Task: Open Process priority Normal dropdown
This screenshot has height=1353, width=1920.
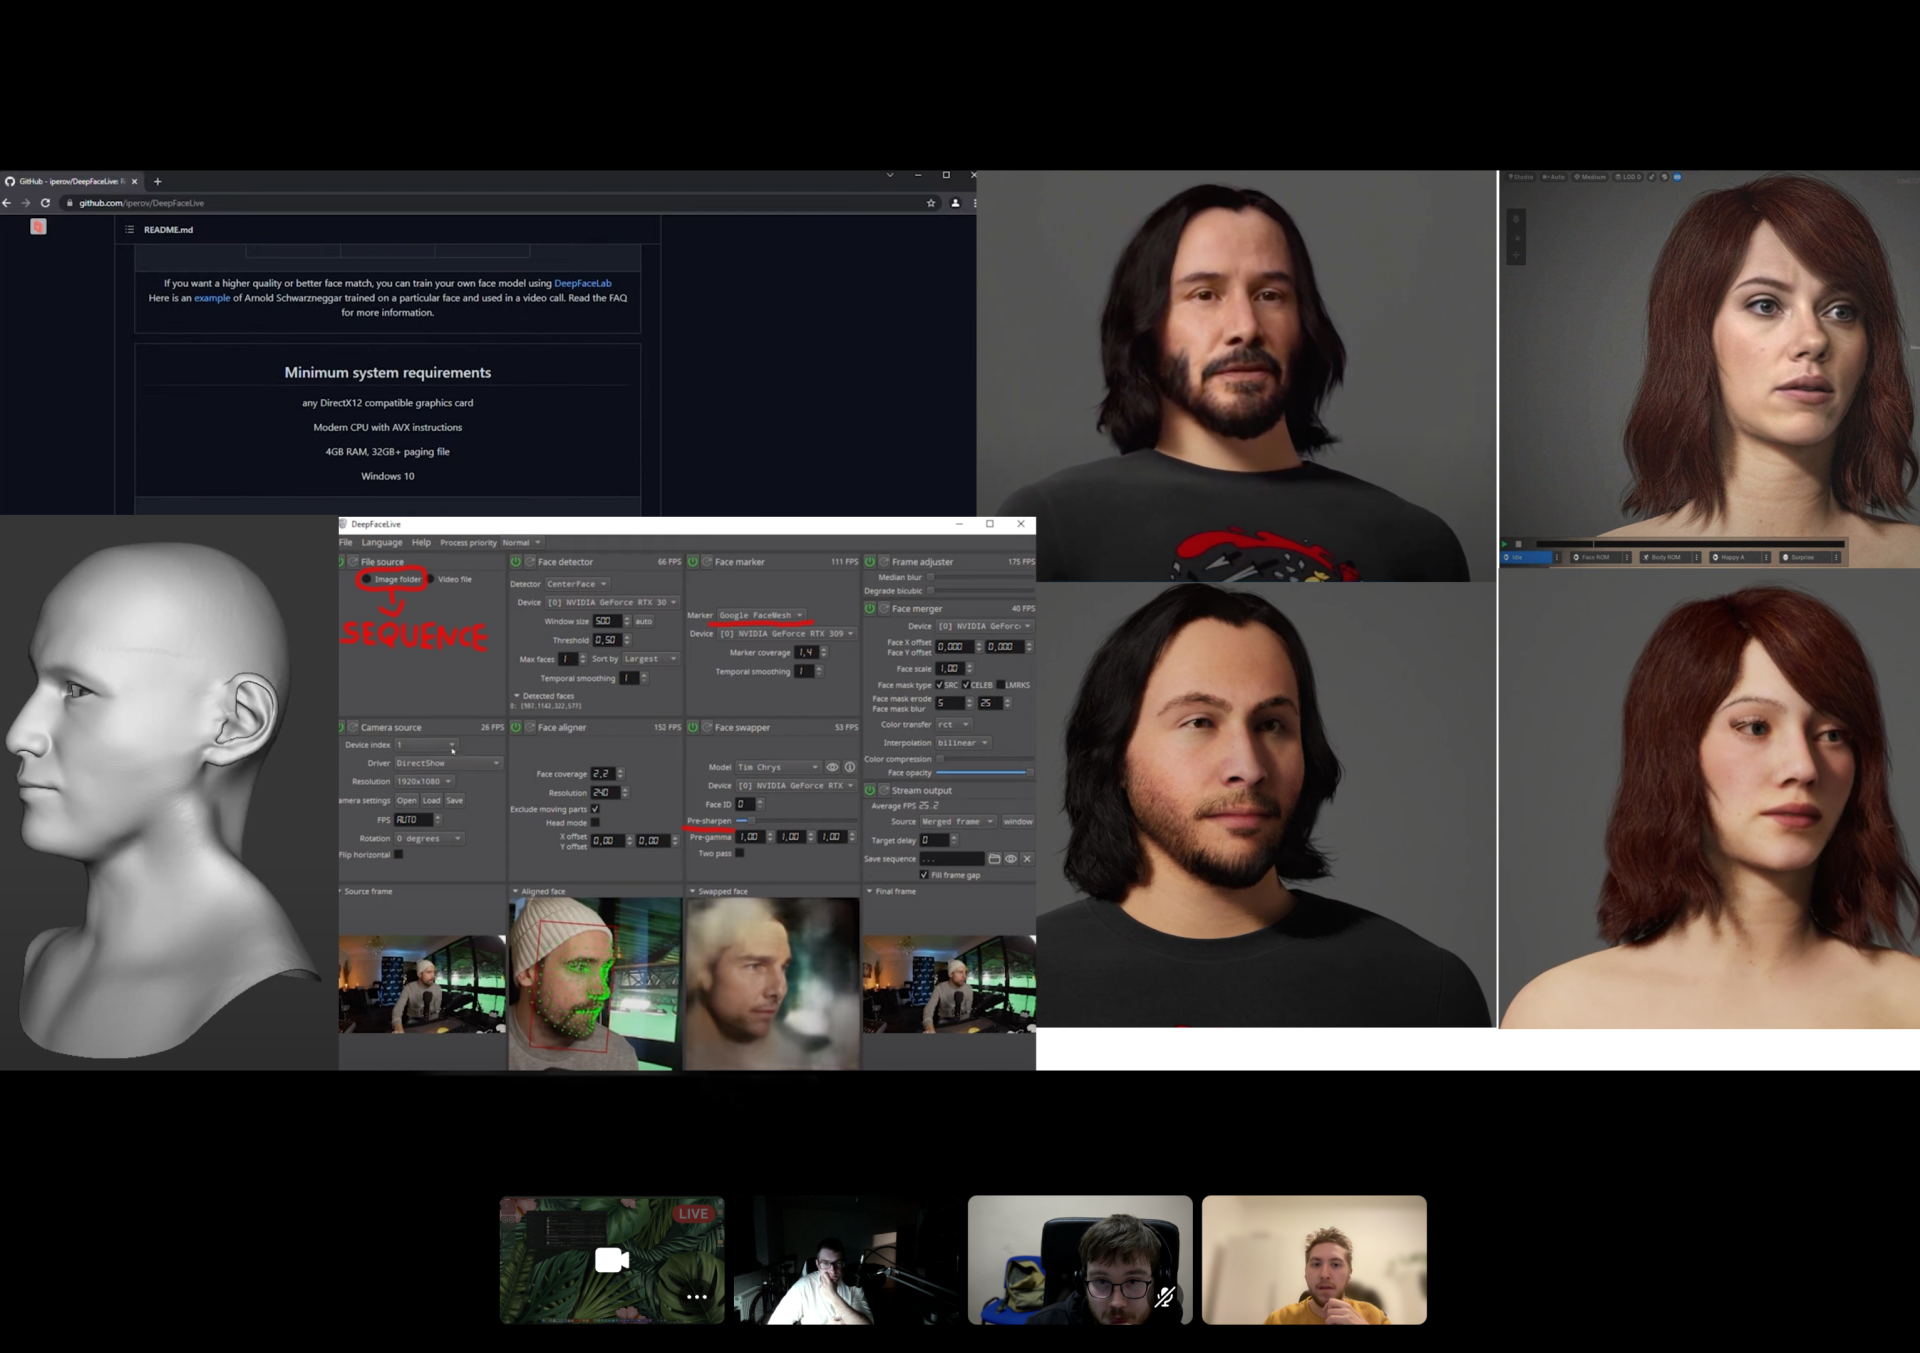Action: 521,543
